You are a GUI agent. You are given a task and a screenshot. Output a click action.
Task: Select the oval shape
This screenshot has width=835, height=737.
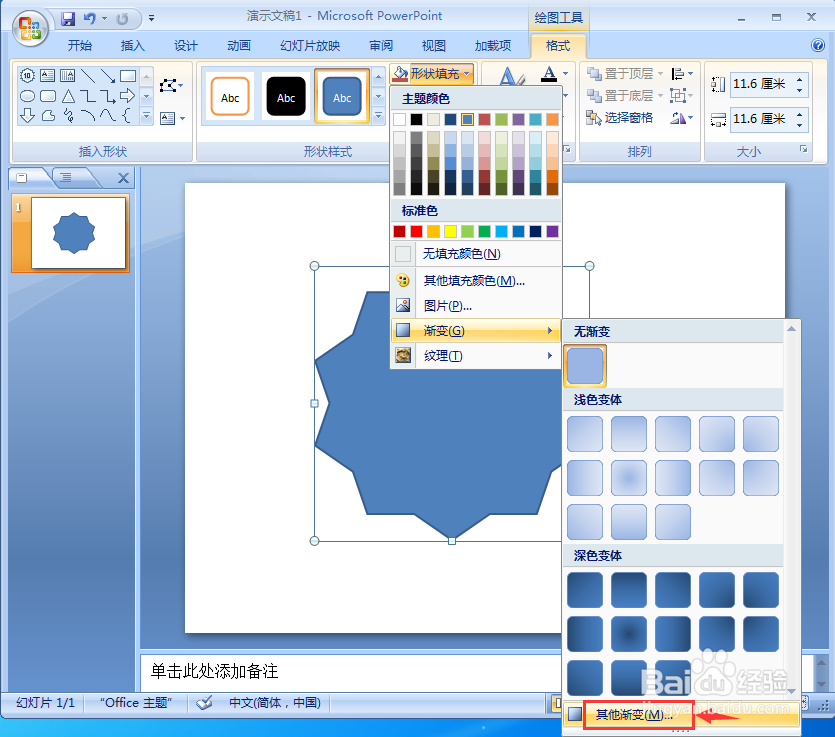28,96
